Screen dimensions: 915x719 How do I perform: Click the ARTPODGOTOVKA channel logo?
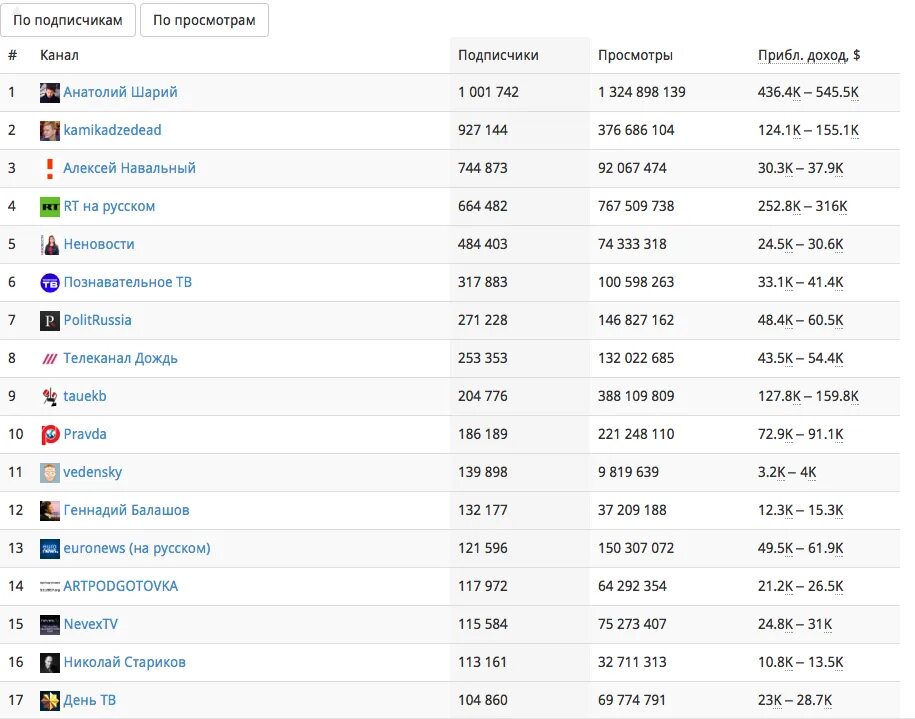click(50, 586)
